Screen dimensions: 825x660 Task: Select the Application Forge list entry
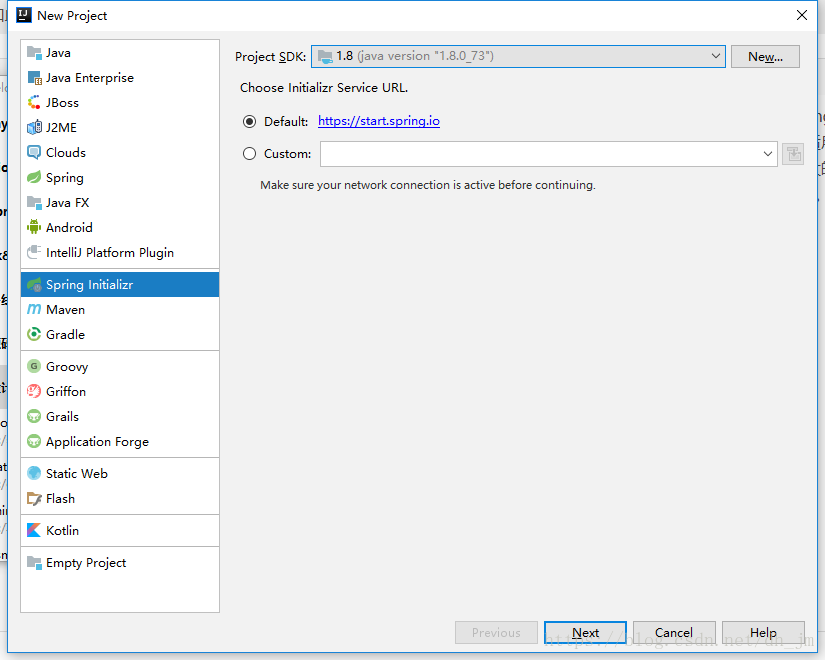[x=120, y=442]
